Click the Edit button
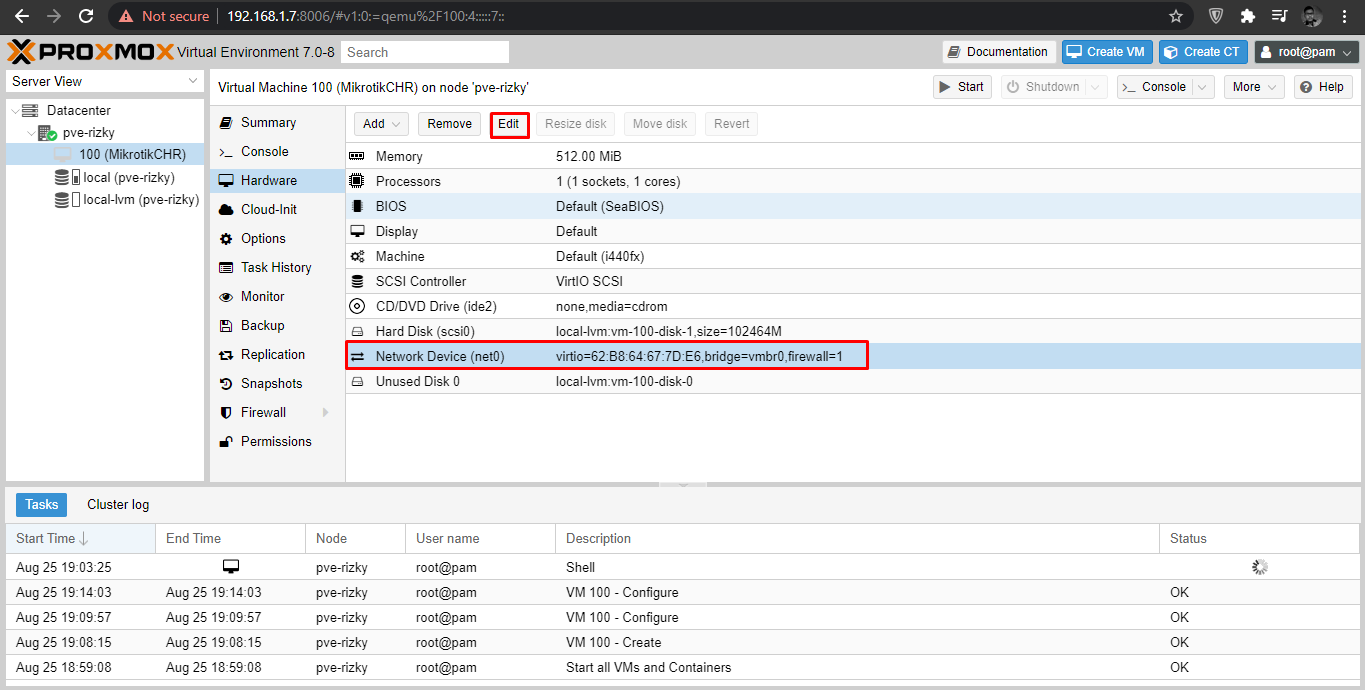This screenshot has height=690, width=1365. tap(509, 124)
